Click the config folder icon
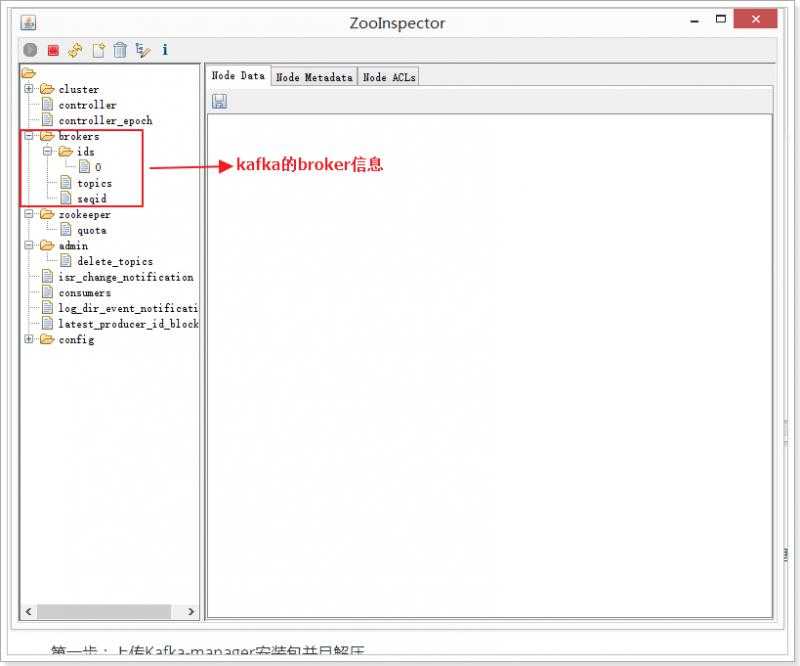Viewport: 800px width, 666px height. pyautogui.click(x=47, y=339)
